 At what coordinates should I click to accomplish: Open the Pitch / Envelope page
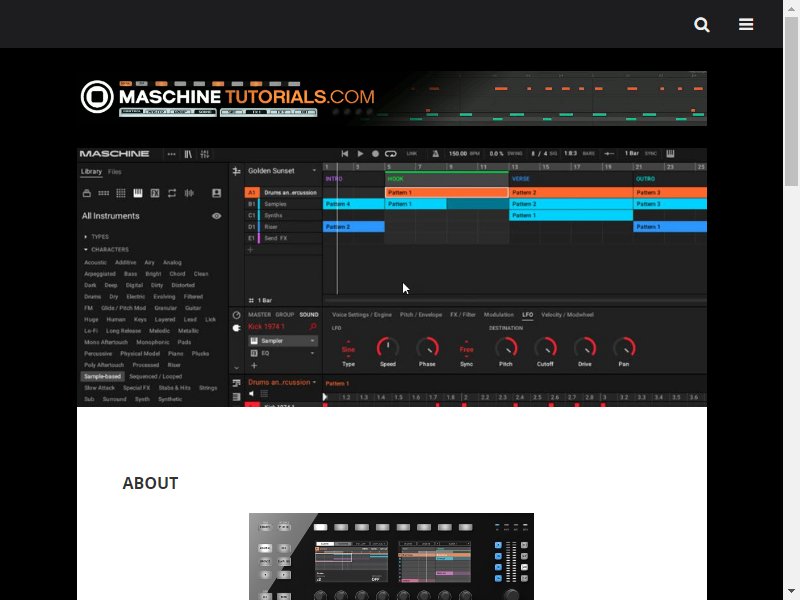pos(421,315)
